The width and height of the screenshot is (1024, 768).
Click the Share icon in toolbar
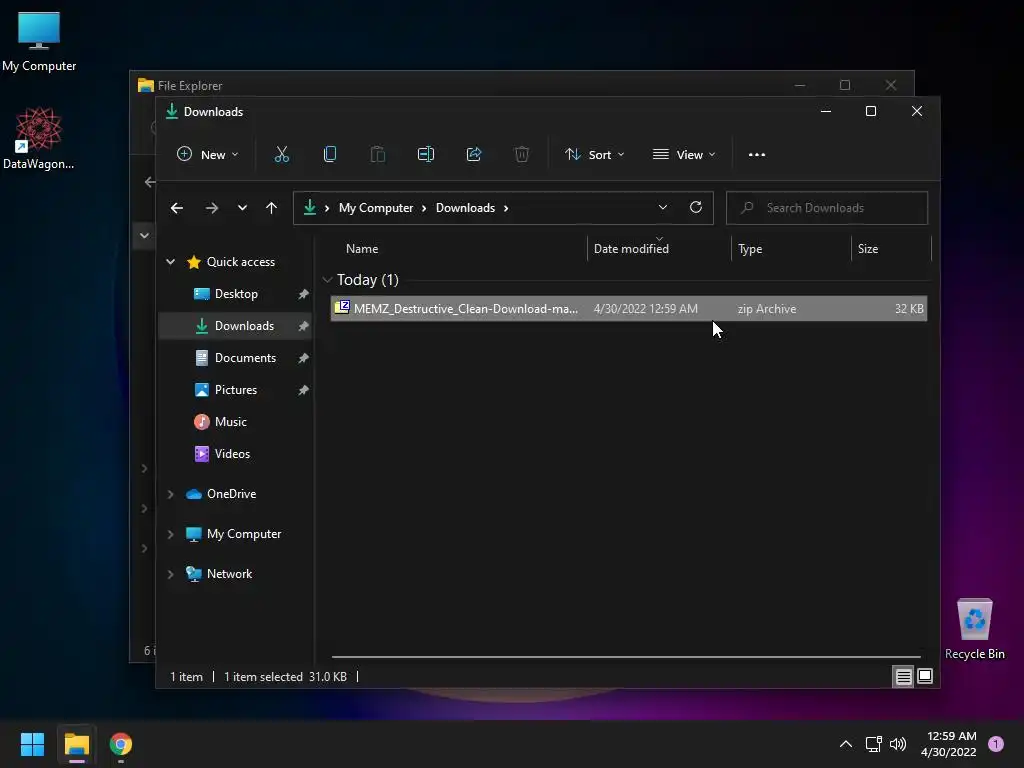click(474, 155)
